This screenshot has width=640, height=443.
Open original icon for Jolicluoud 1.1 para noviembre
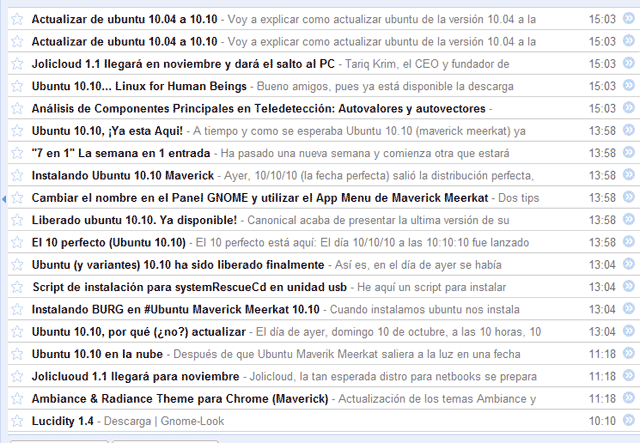coord(629,375)
